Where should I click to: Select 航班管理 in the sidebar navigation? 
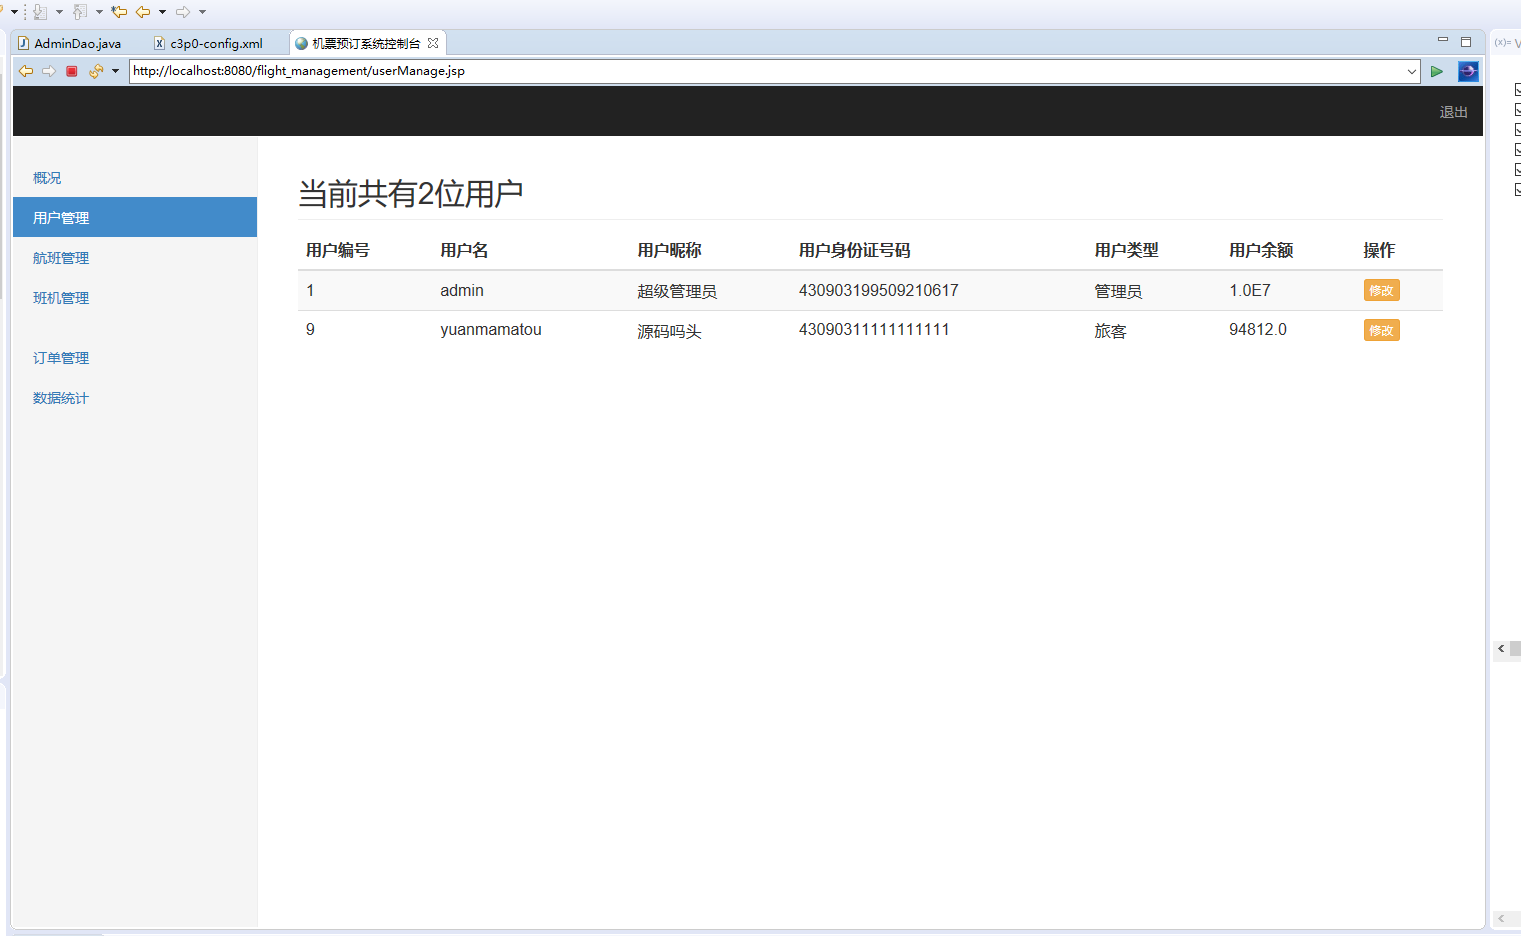coord(61,257)
